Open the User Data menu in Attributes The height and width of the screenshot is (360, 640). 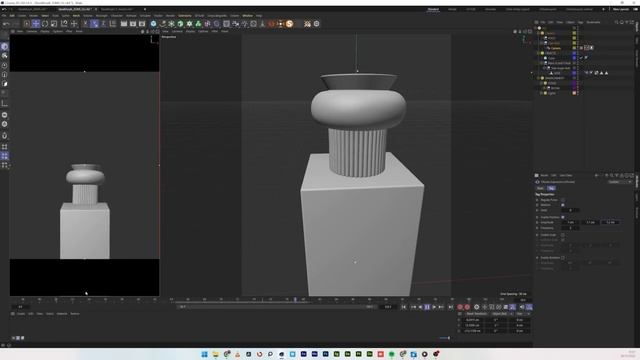(566, 176)
